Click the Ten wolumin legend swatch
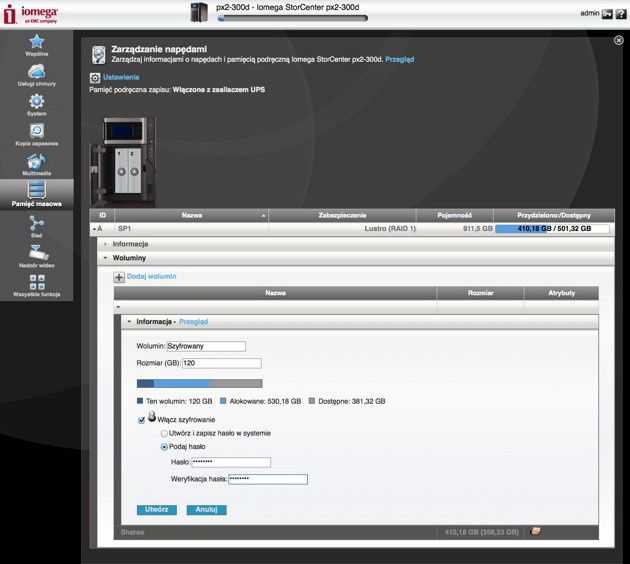Viewport: 630px width, 564px height. [140, 401]
